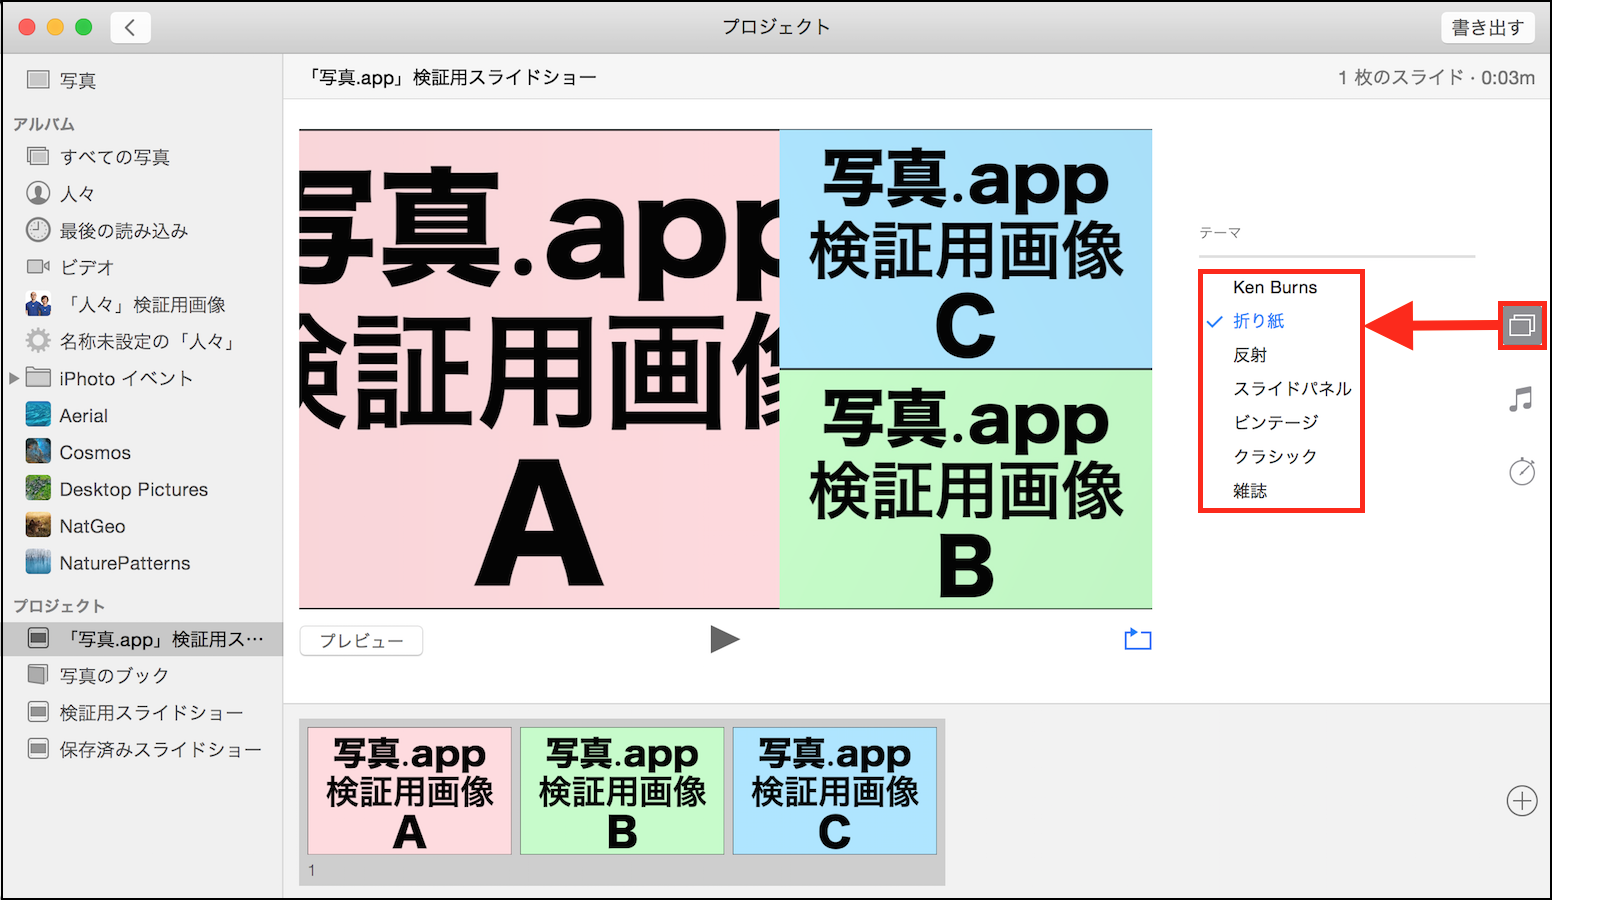Click the add photos plus icon
The image size is (1600, 900).
[x=1521, y=801]
